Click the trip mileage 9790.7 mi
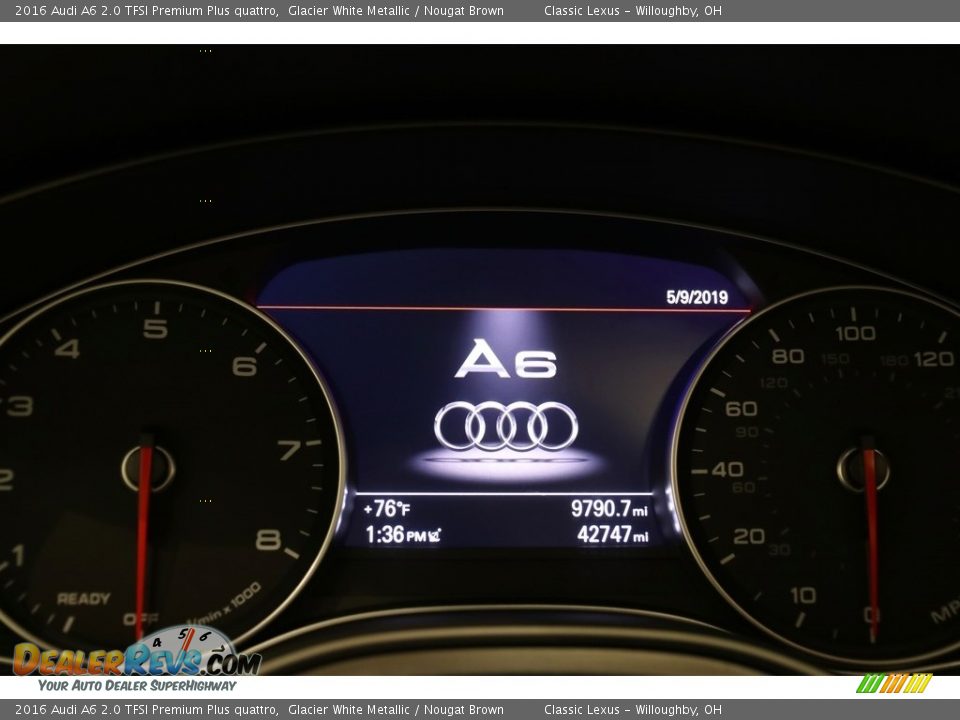Screen dimensions: 960x720 [609, 508]
